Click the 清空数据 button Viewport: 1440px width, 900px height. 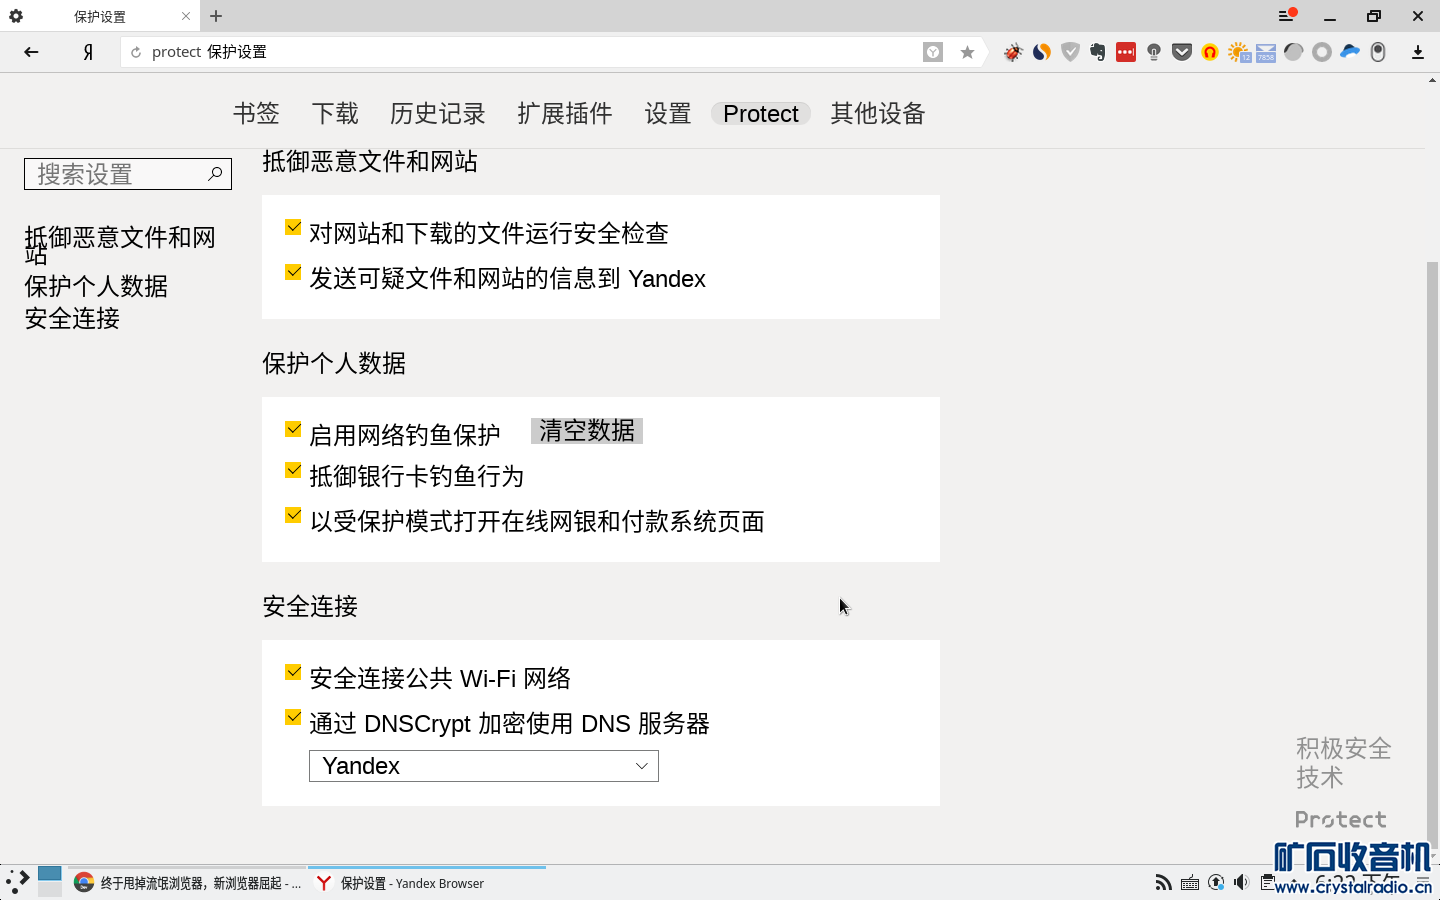587,431
